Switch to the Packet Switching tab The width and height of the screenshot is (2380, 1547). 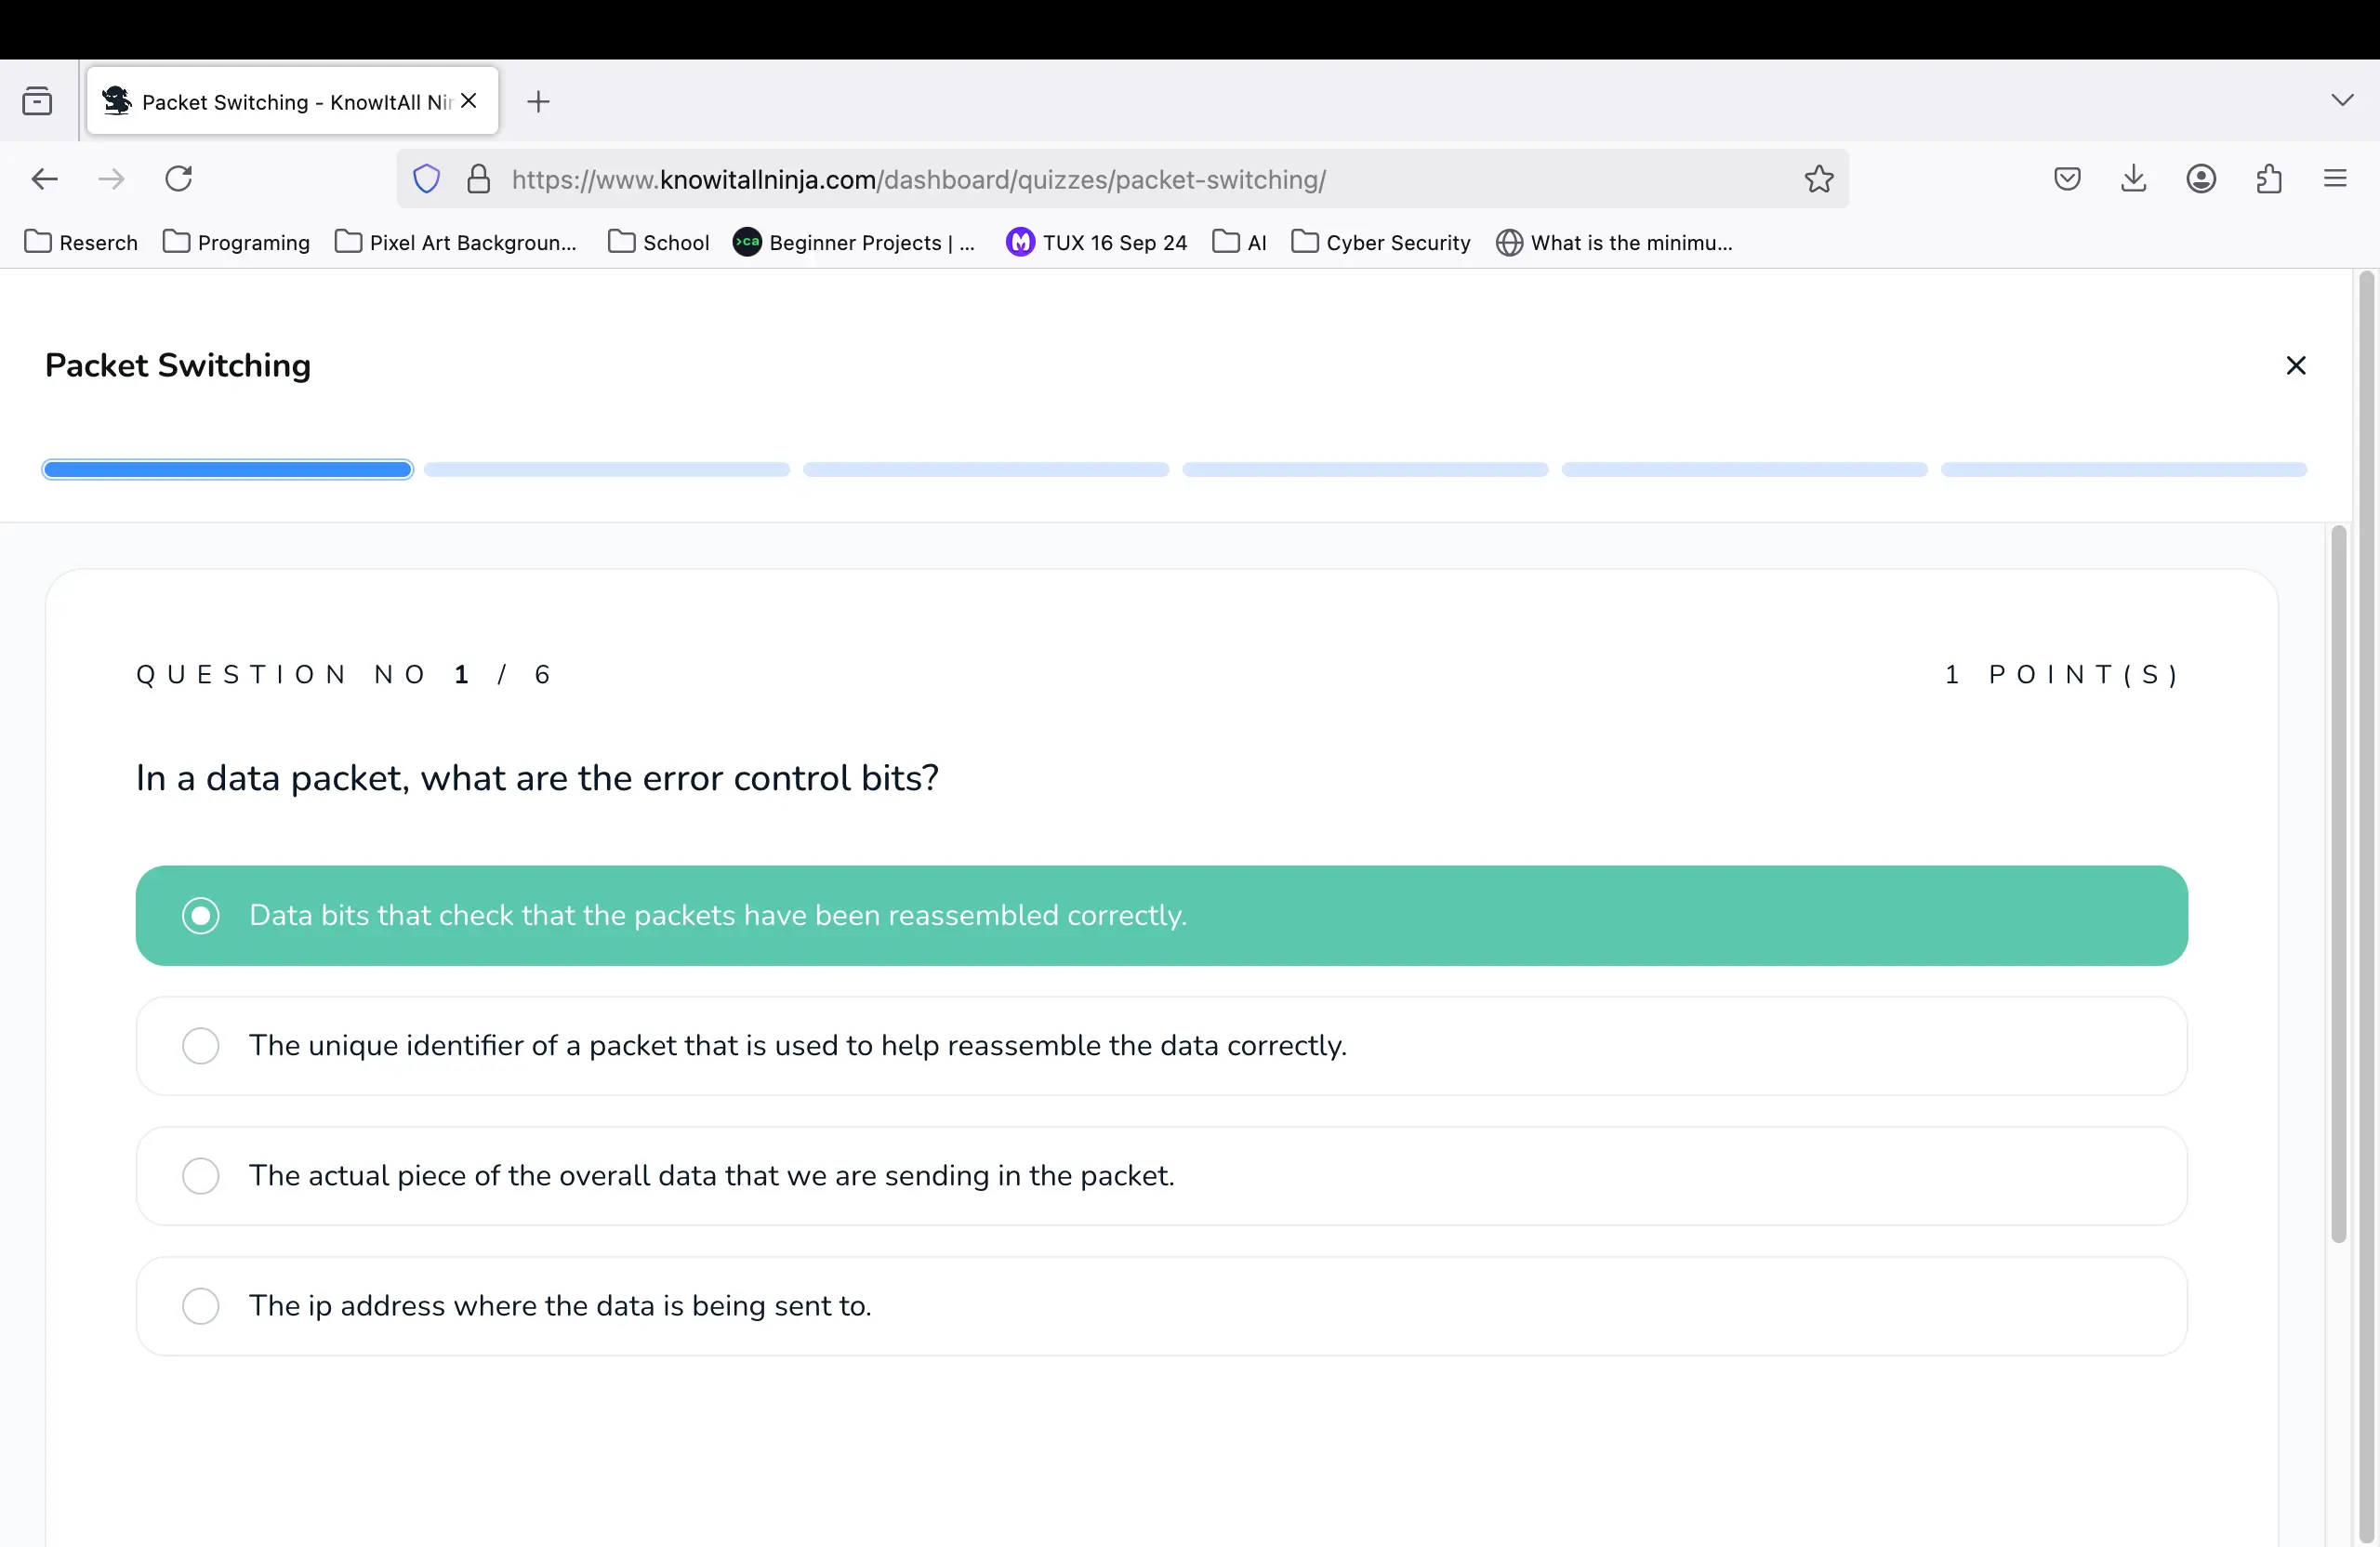280,100
